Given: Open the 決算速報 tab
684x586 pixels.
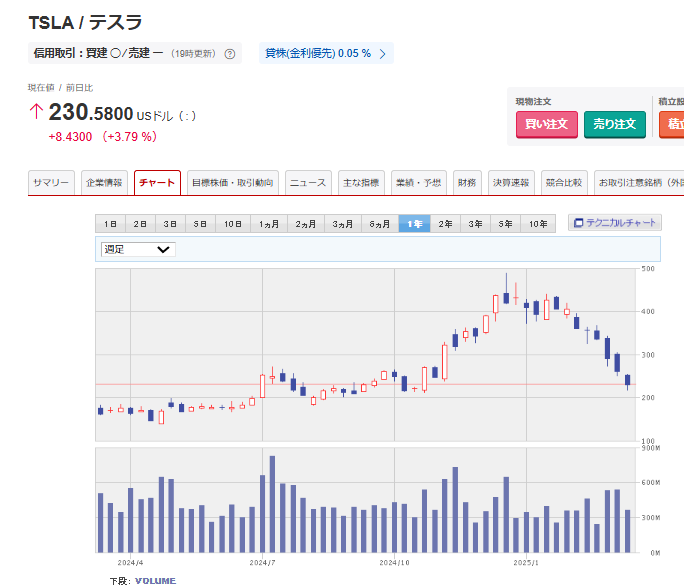Looking at the screenshot, I should coord(511,182).
